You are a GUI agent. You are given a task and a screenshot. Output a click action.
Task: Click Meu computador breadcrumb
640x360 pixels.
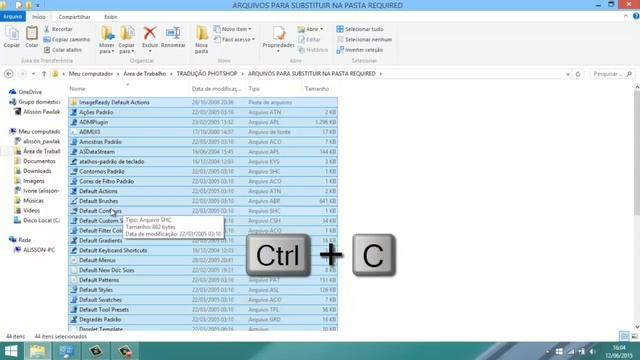(x=91, y=74)
